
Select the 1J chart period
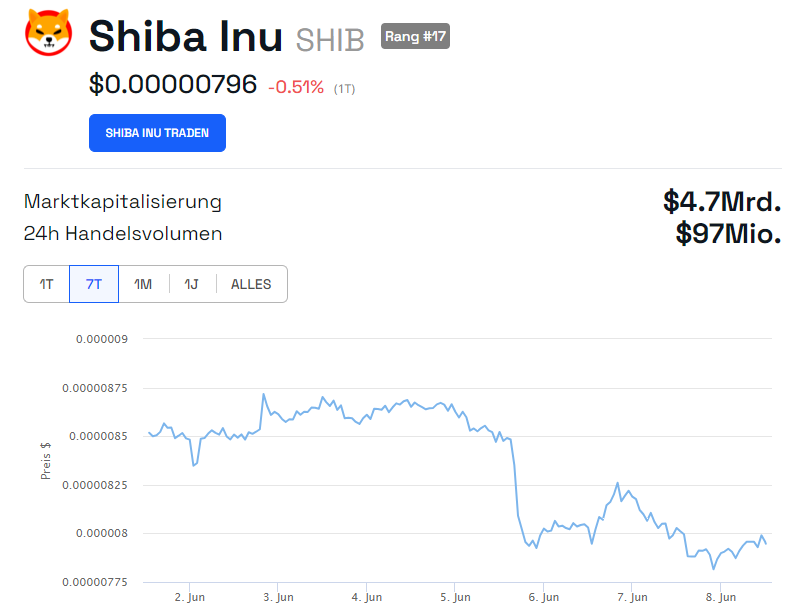coord(190,284)
